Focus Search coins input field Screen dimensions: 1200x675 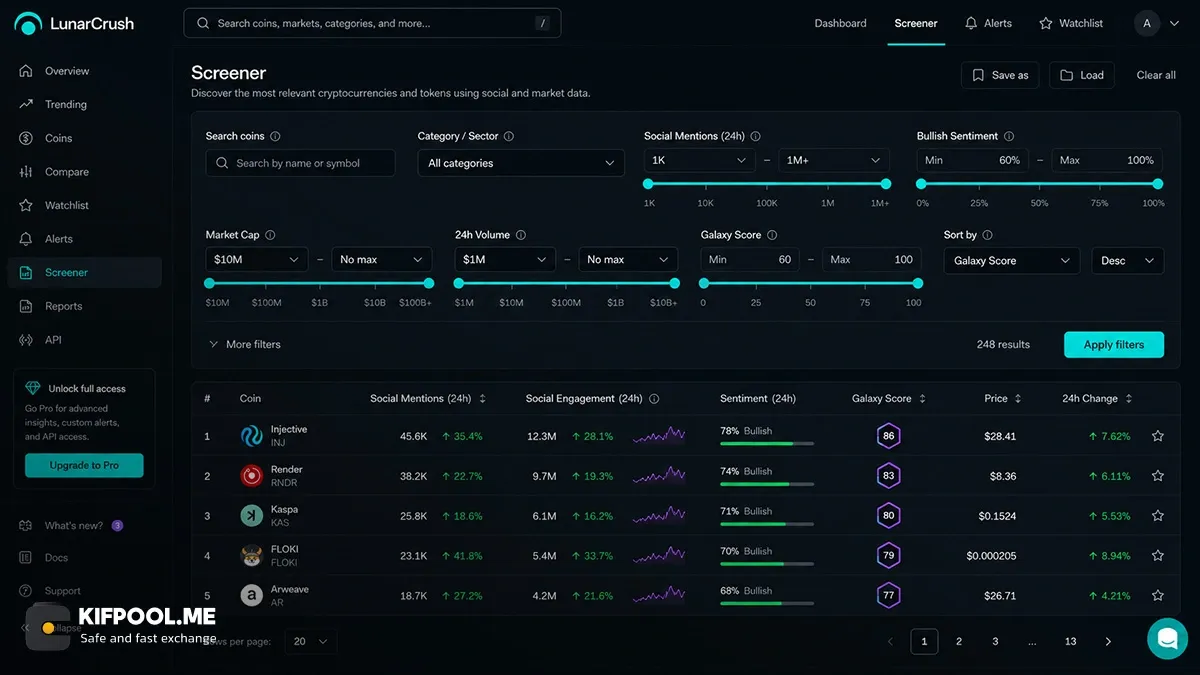(300, 163)
